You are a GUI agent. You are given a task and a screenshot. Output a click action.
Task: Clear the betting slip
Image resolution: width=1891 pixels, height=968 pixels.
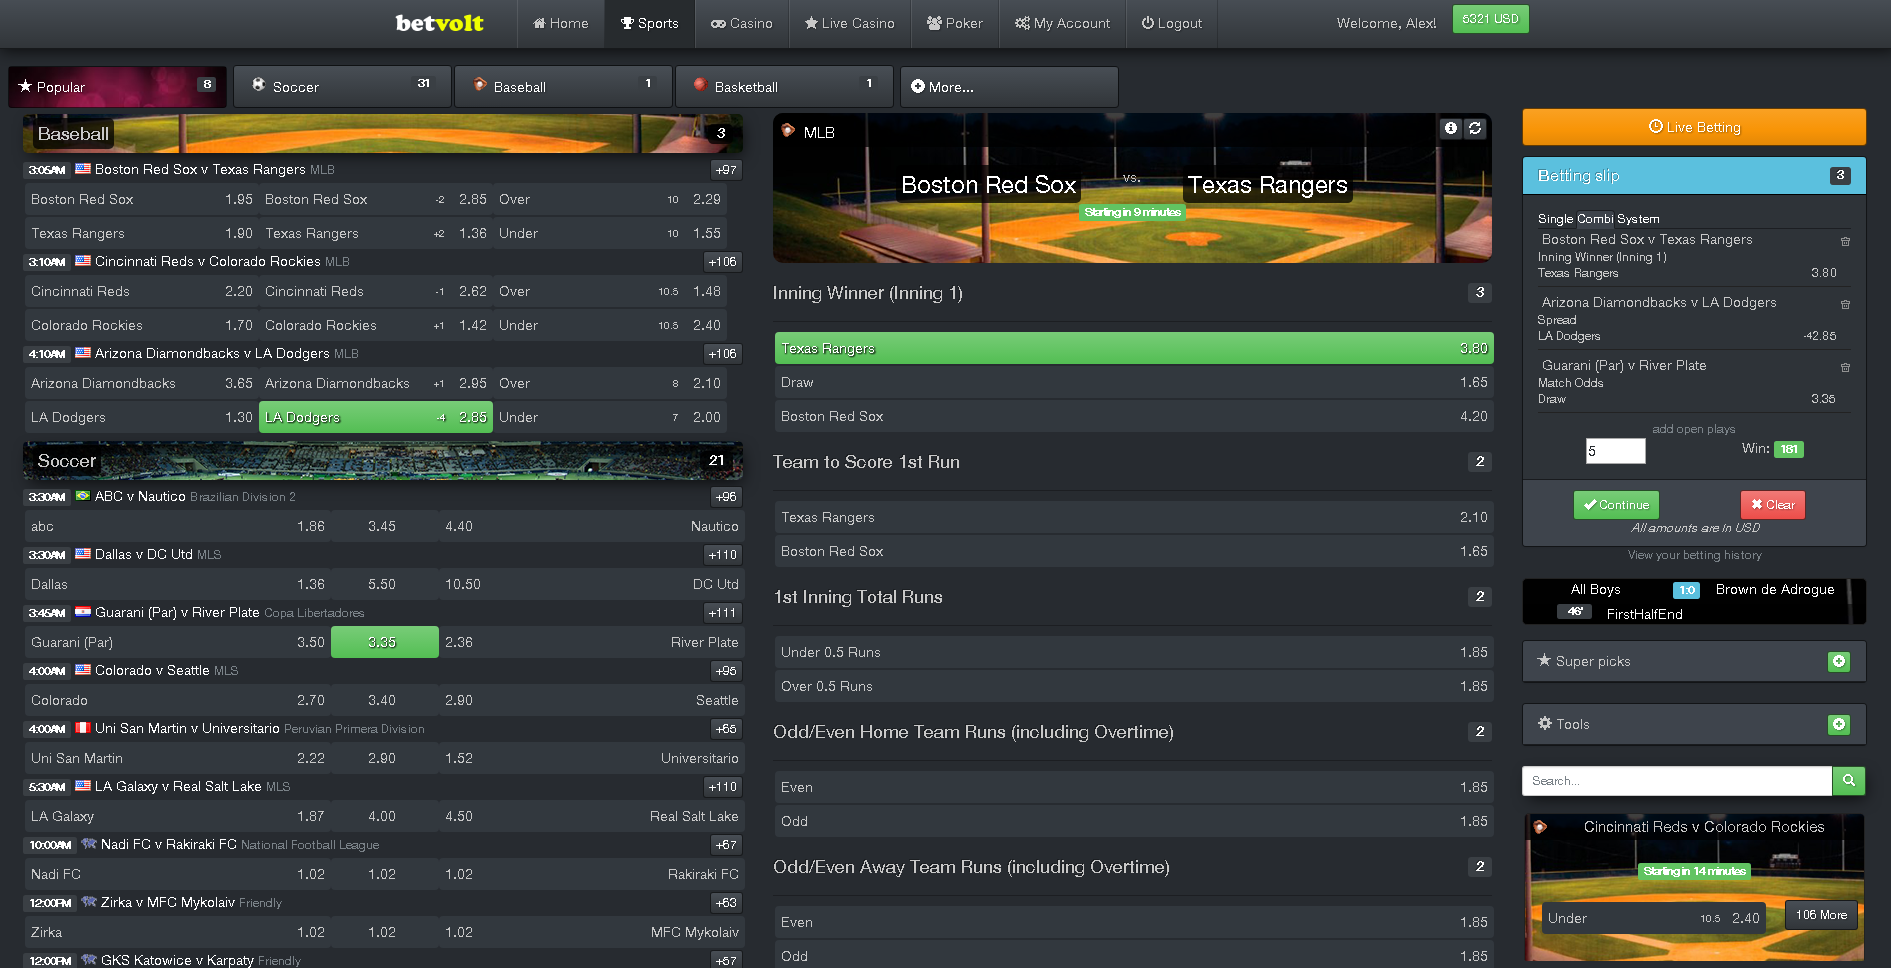pyautogui.click(x=1772, y=505)
